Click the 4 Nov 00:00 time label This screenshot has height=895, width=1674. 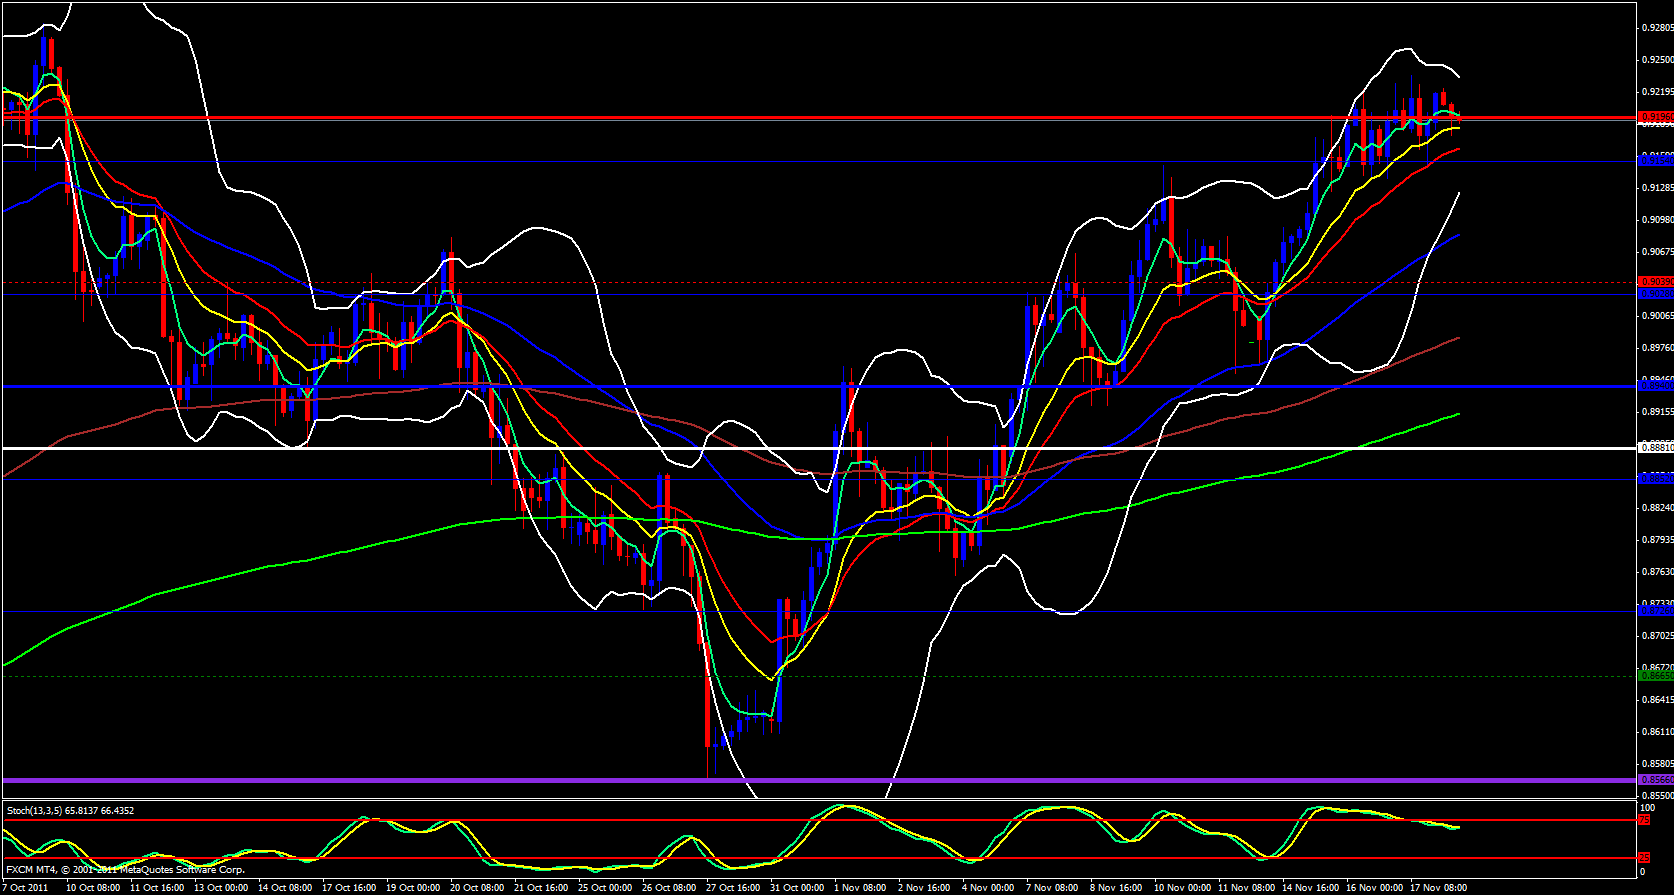pyautogui.click(x=988, y=887)
